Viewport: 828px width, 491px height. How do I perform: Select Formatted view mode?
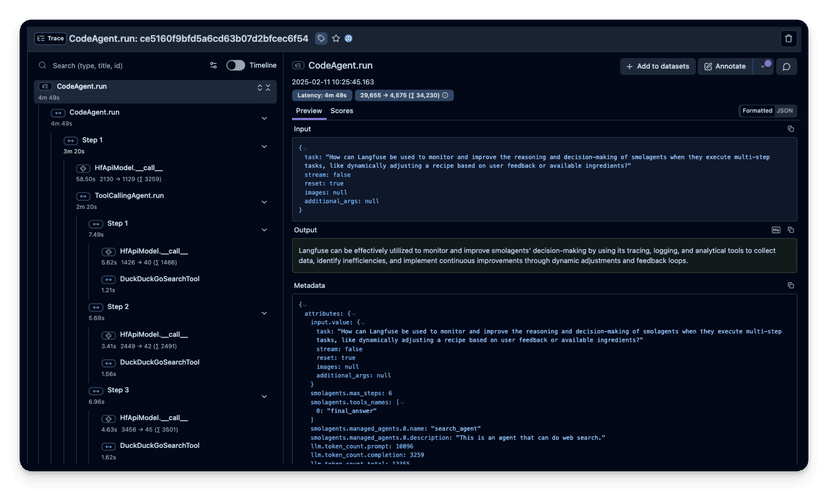pos(757,111)
